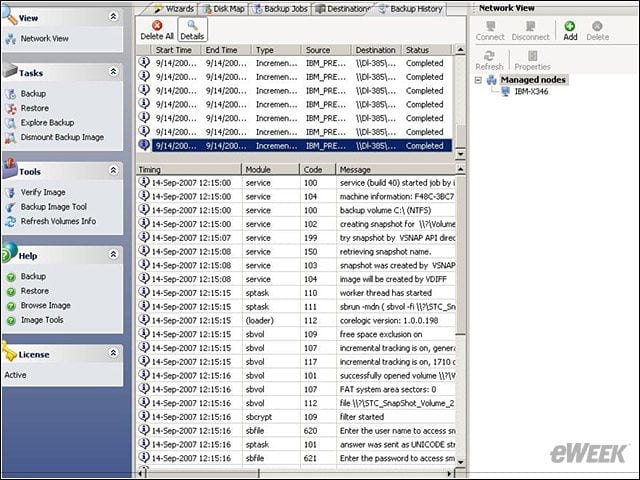
Task: Select log row with code 620
Action: (296, 431)
